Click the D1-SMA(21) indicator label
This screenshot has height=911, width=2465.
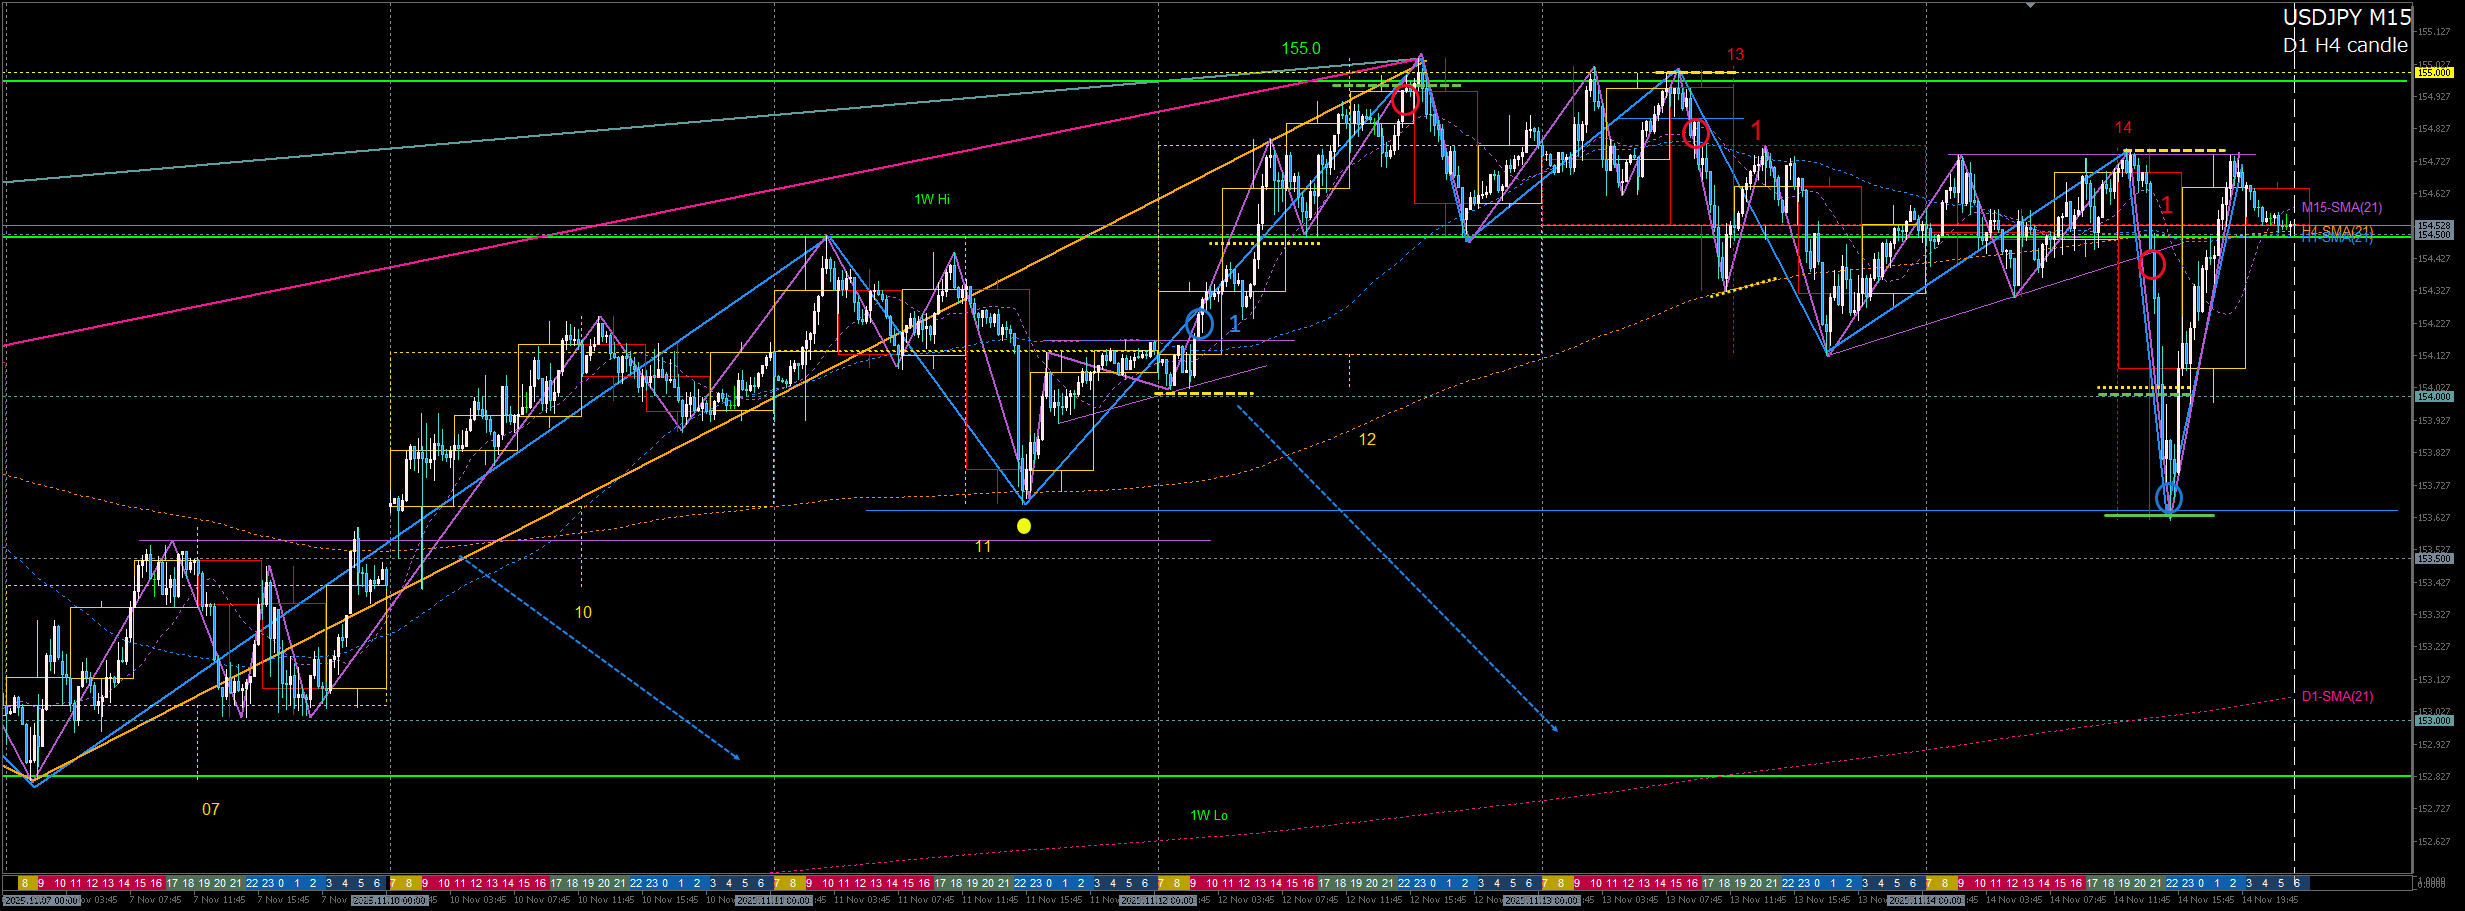click(2337, 697)
